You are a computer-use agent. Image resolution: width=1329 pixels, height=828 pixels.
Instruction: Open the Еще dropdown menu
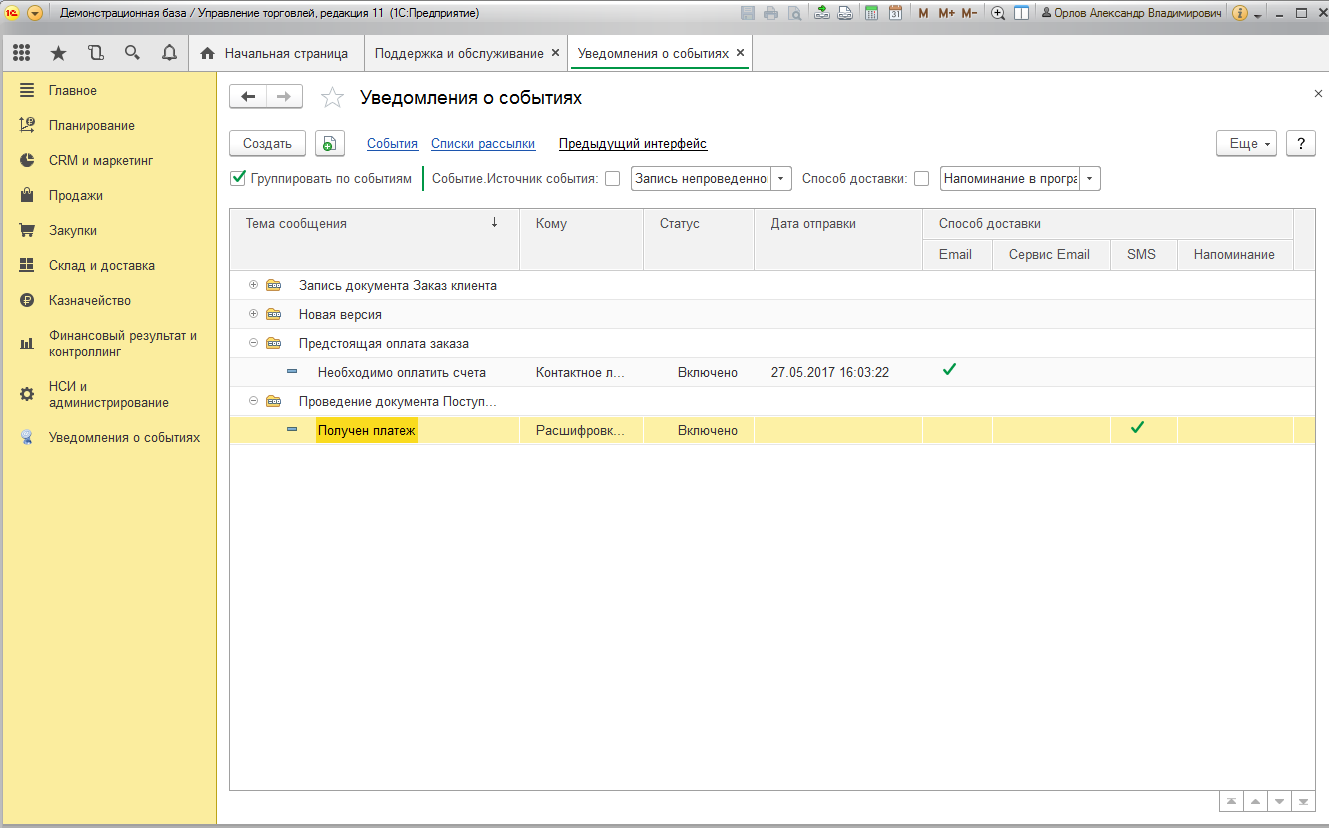1246,144
